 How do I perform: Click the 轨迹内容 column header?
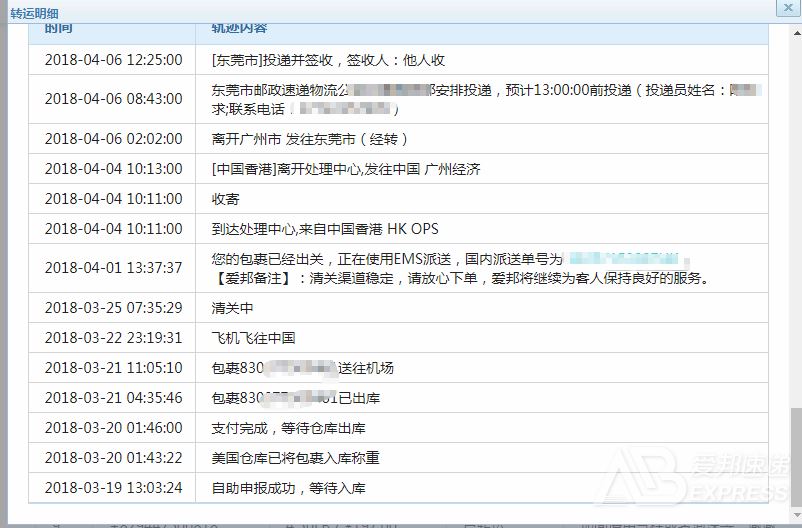click(239, 28)
